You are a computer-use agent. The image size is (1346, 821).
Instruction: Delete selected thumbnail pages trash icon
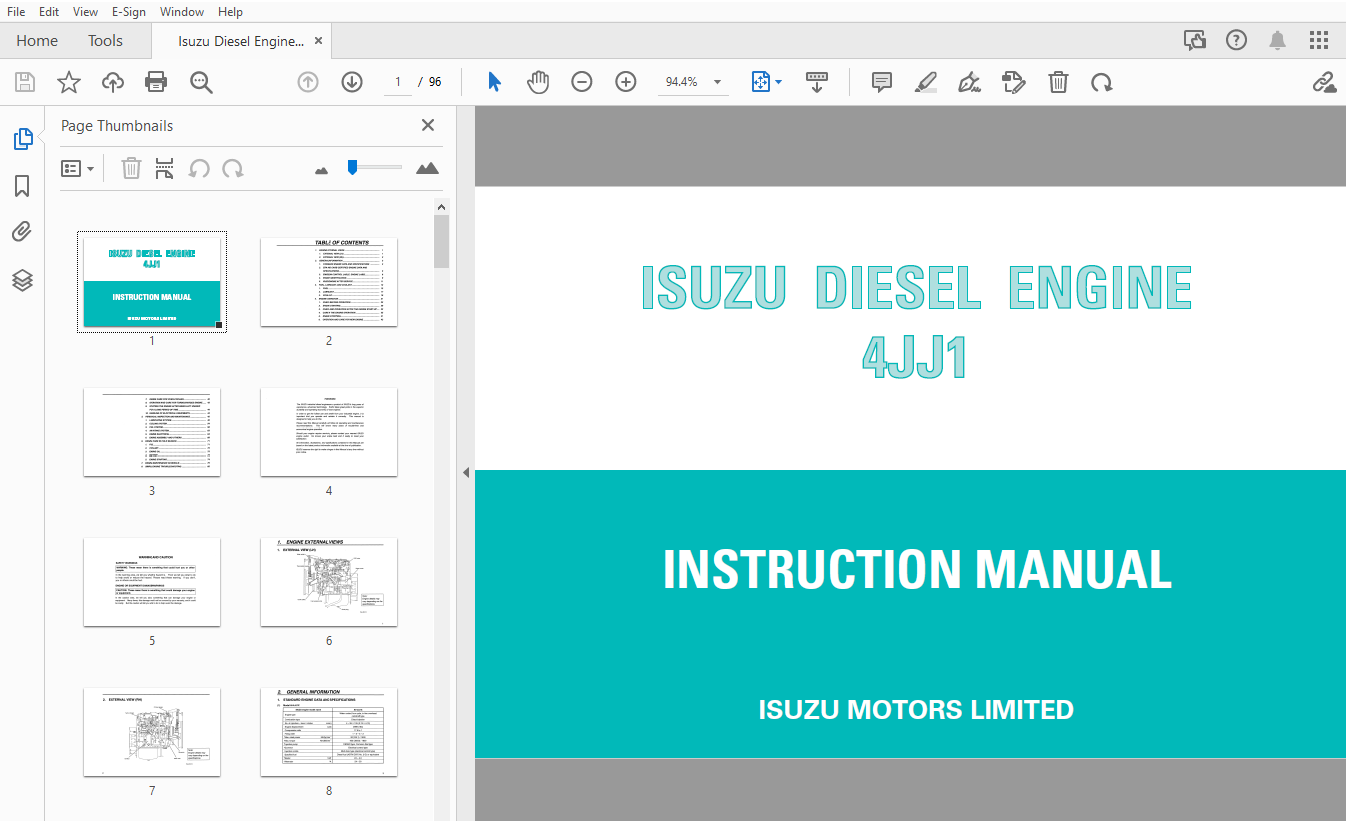(x=131, y=168)
